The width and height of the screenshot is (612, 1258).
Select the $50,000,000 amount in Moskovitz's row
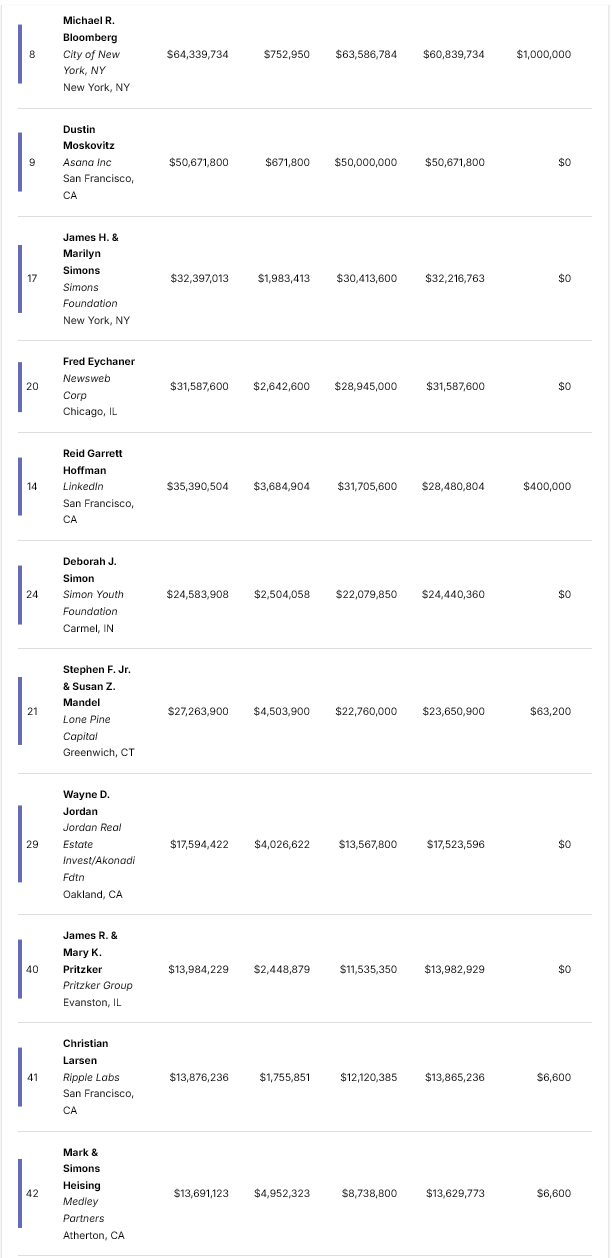[366, 162]
